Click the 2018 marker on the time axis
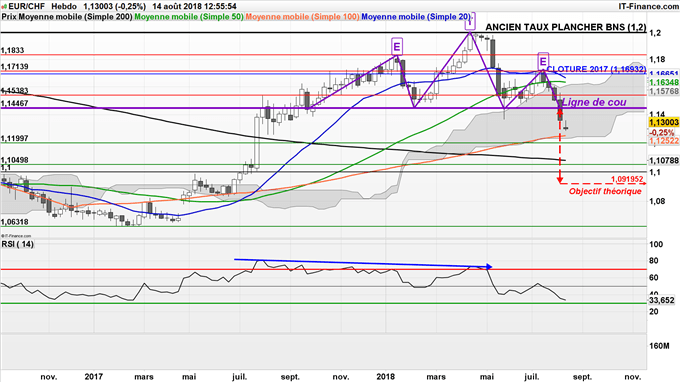Screen dimensions: 680x382 tap(386, 376)
